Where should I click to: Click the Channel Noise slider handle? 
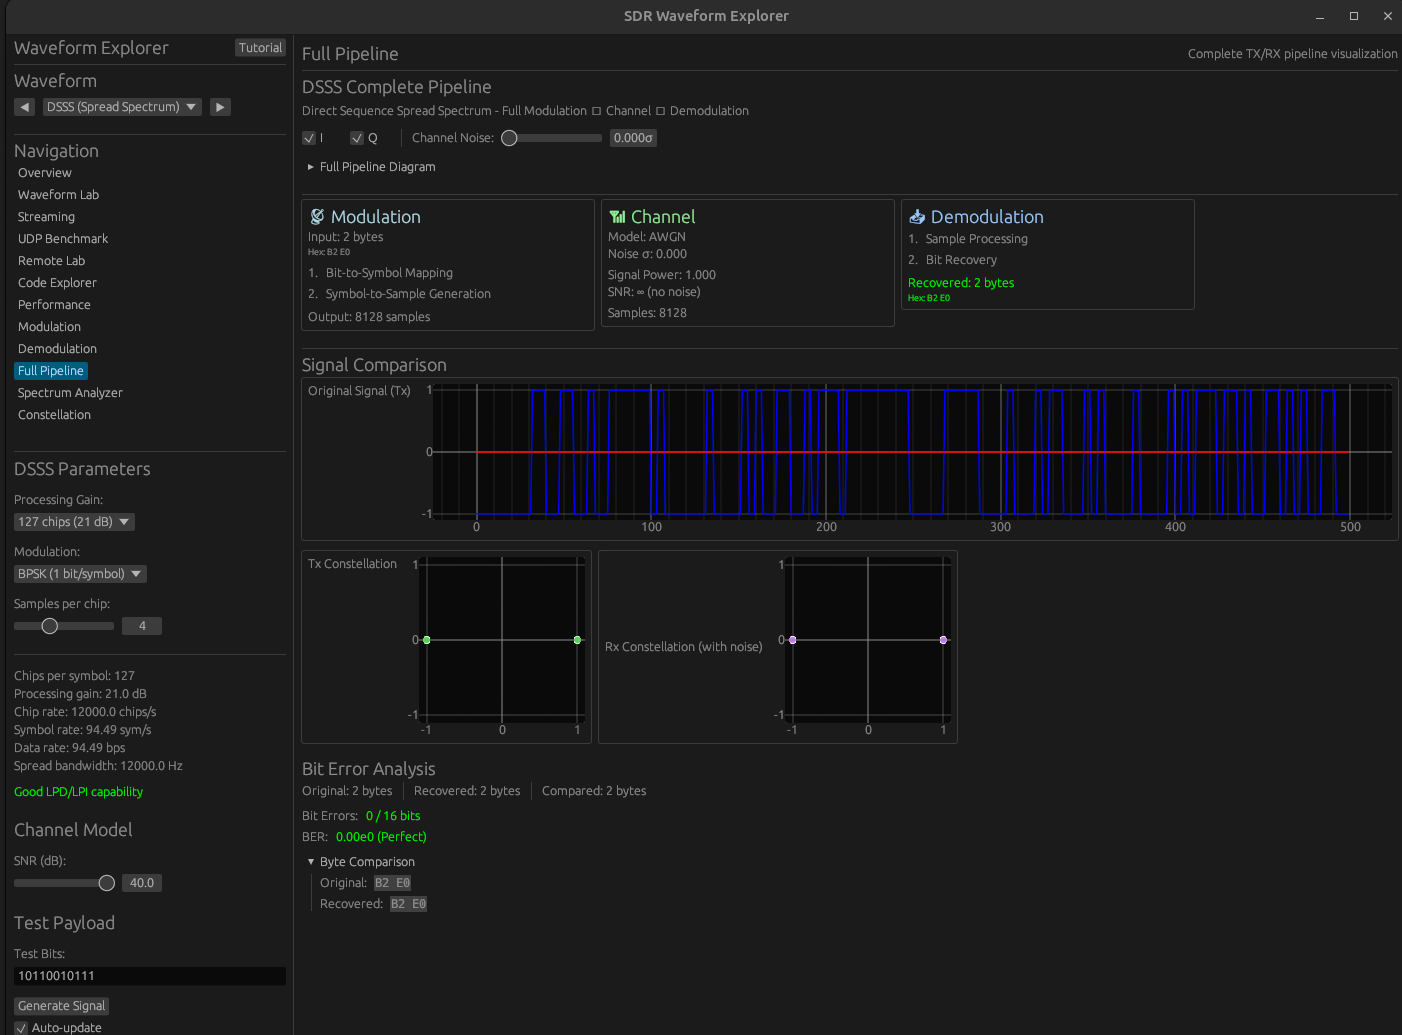510,138
